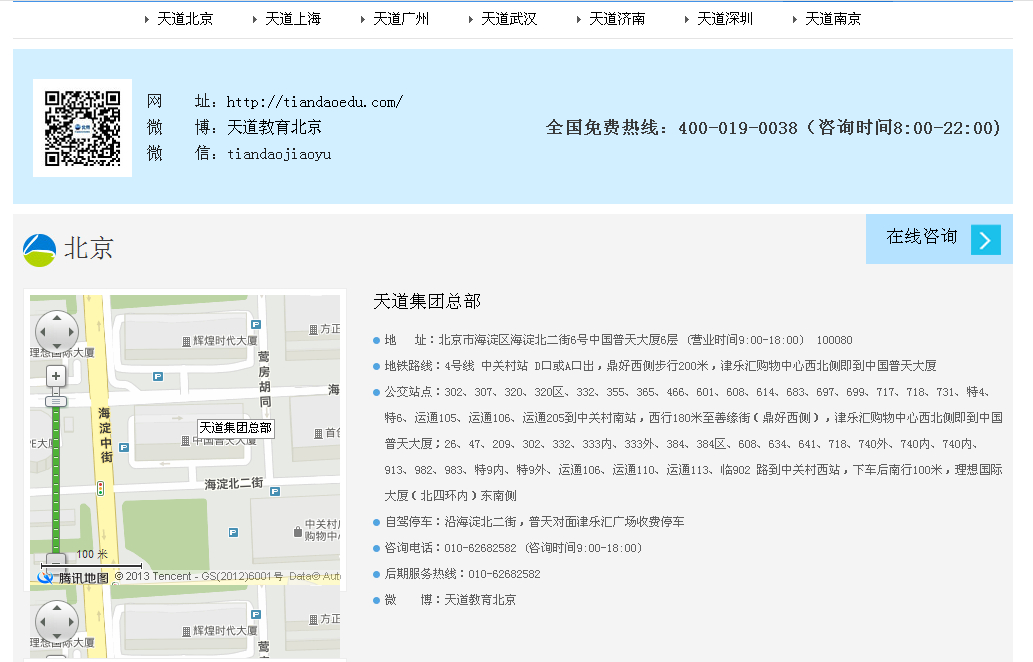Viewport: 1033px width, 662px height.
Task: Click the QR code image
Action: [82, 128]
